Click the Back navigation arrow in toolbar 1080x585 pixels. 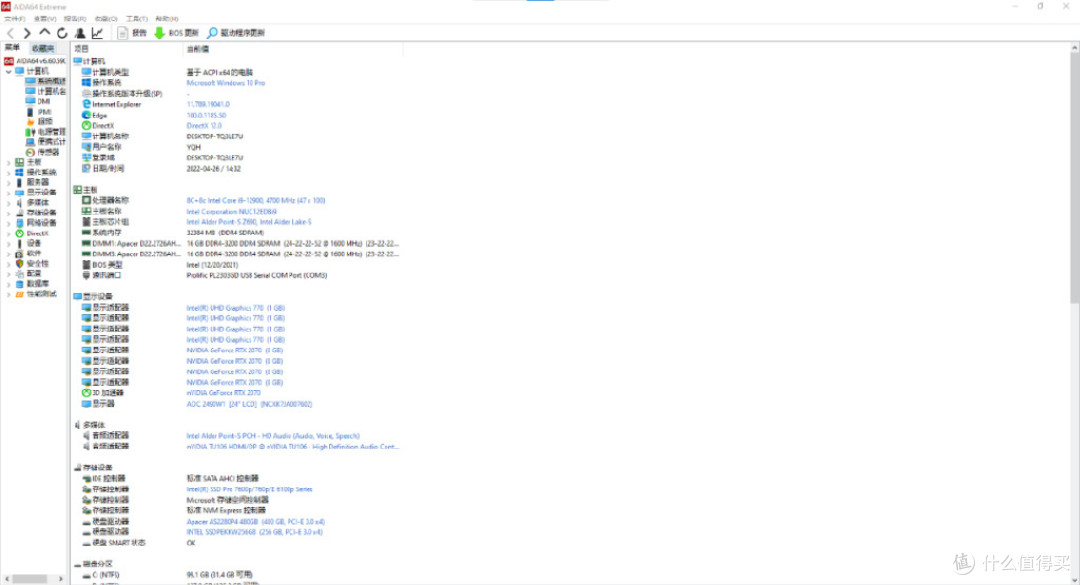pyautogui.click(x=10, y=33)
